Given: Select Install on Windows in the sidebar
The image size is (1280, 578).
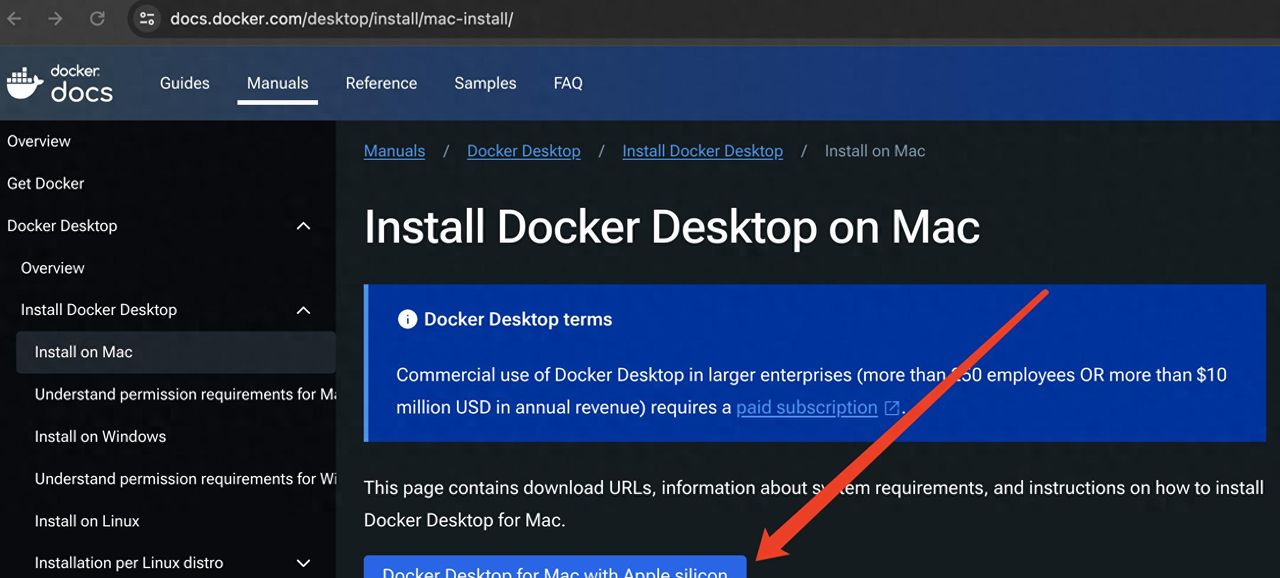Looking at the screenshot, I should [100, 436].
